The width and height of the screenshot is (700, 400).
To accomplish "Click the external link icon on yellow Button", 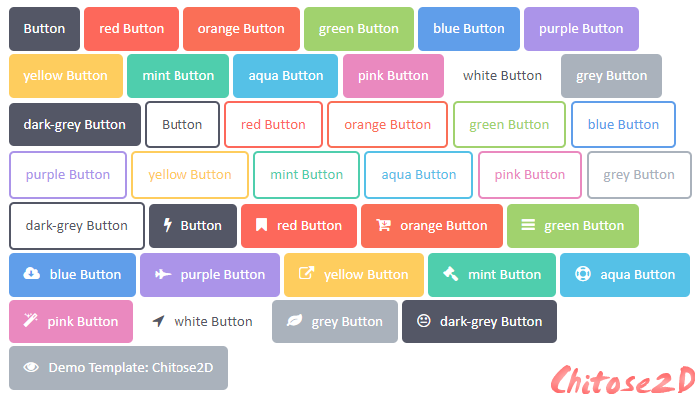I will 306,273.
